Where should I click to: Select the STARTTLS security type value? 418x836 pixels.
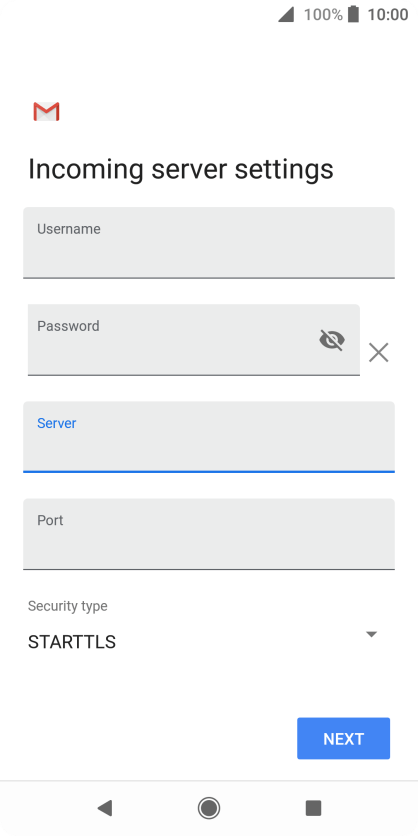72,642
